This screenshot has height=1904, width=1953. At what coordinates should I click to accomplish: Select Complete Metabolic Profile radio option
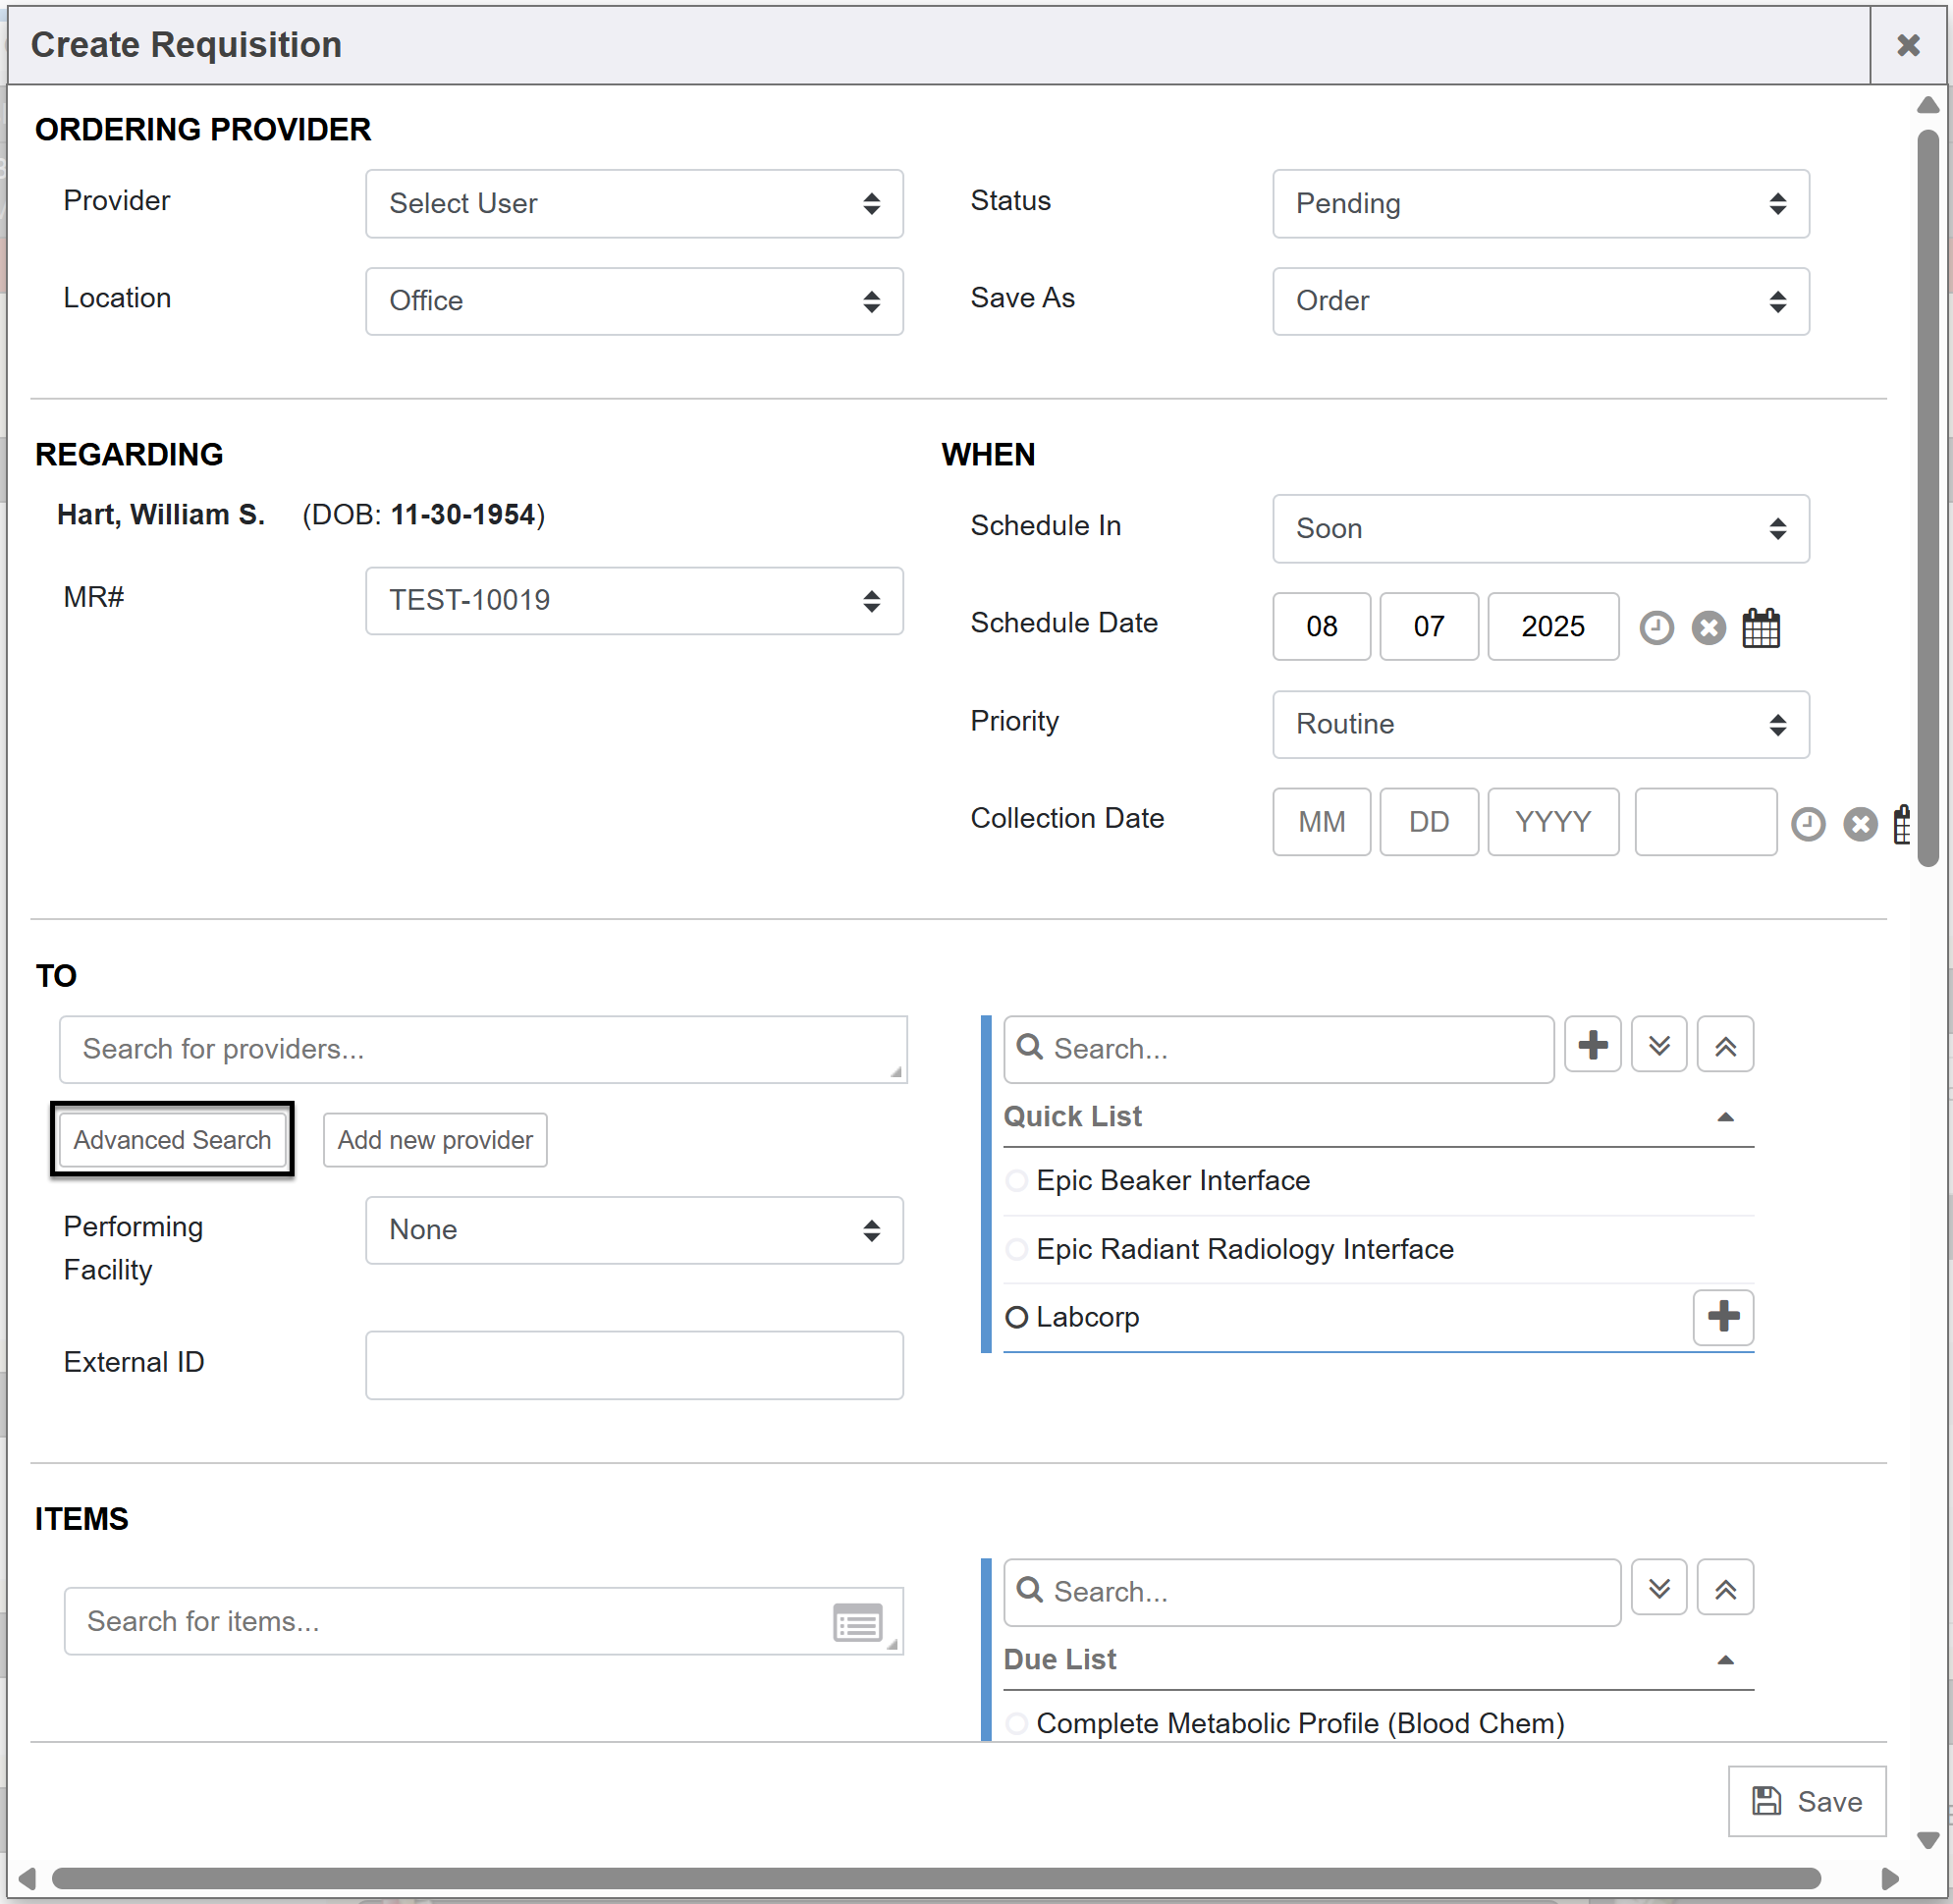1016,1723
